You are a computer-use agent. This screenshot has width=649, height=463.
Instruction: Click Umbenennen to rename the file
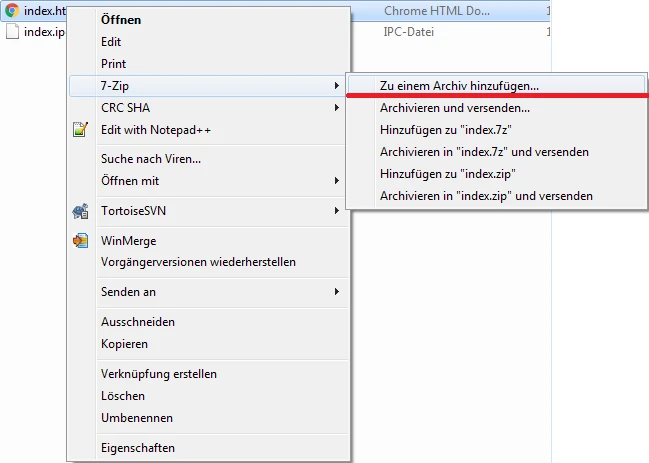pyautogui.click(x=137, y=418)
